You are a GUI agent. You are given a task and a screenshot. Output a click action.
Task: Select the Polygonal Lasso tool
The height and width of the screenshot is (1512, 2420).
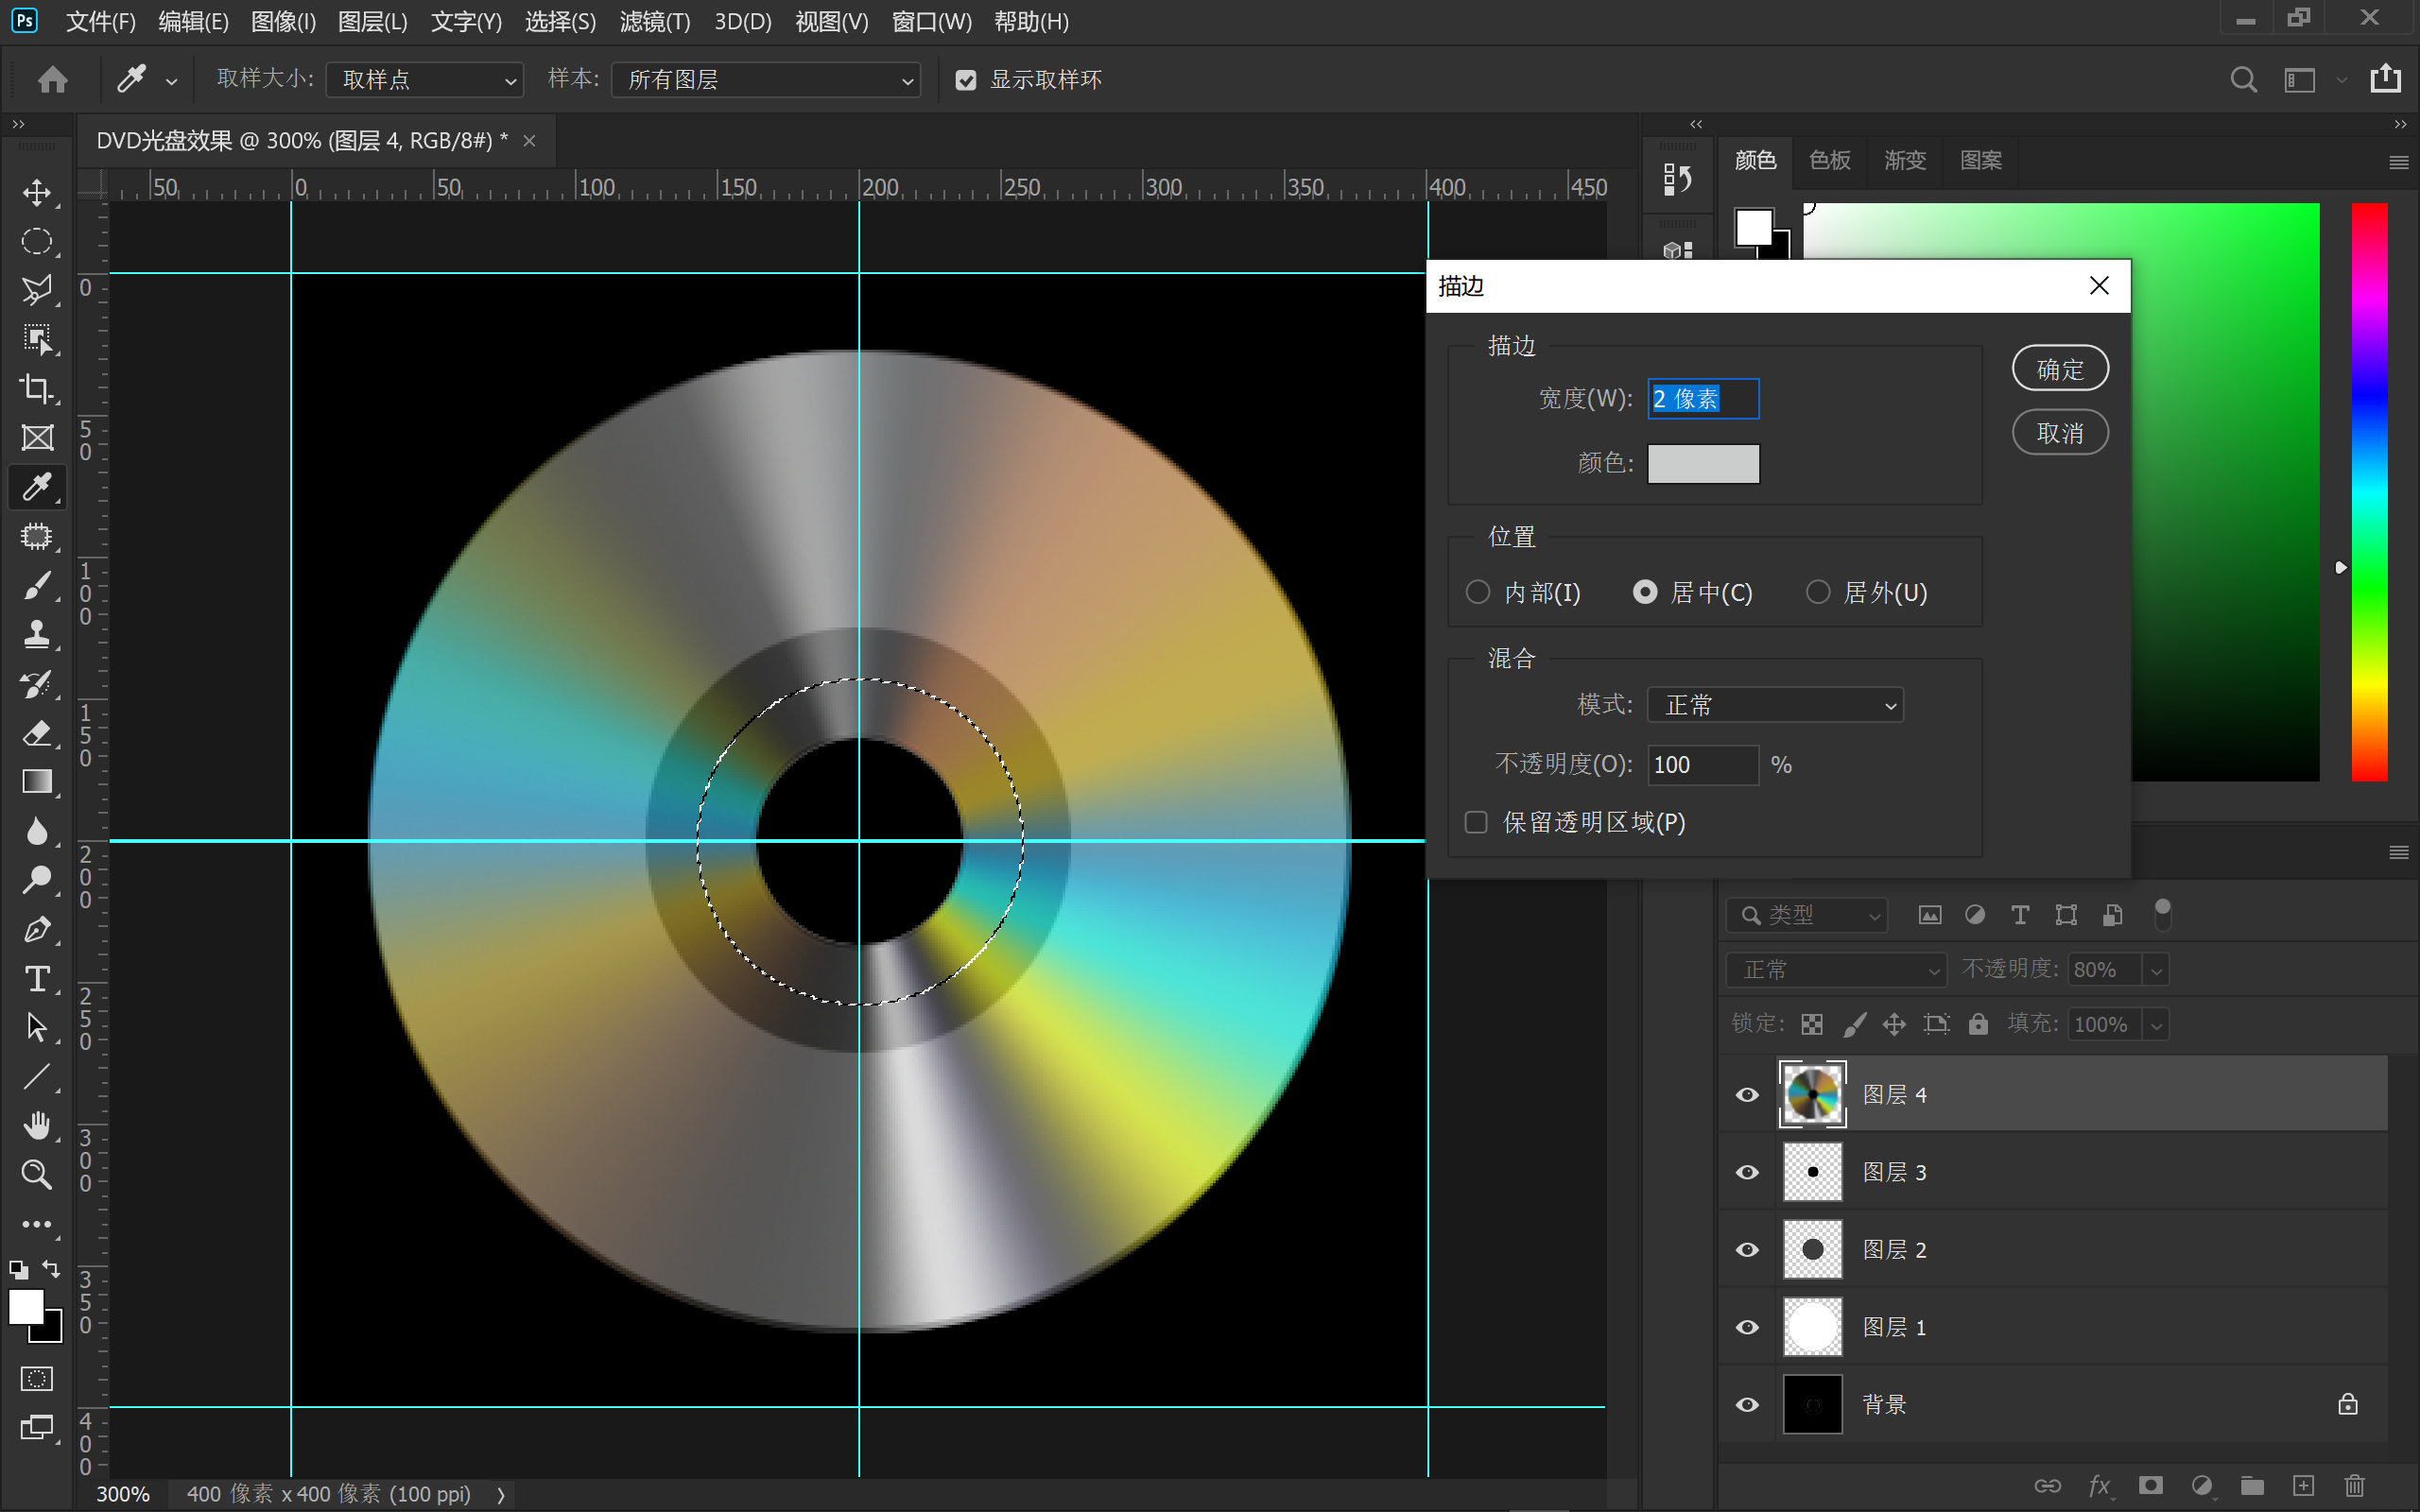[x=37, y=290]
